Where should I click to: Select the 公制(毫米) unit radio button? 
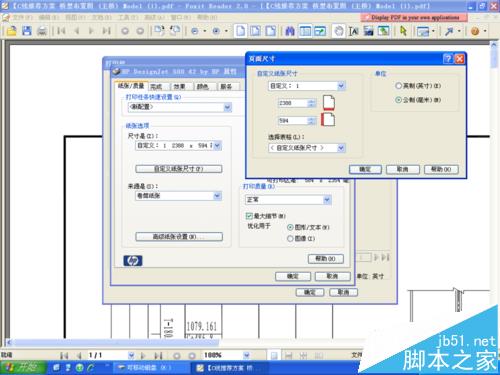coord(398,100)
